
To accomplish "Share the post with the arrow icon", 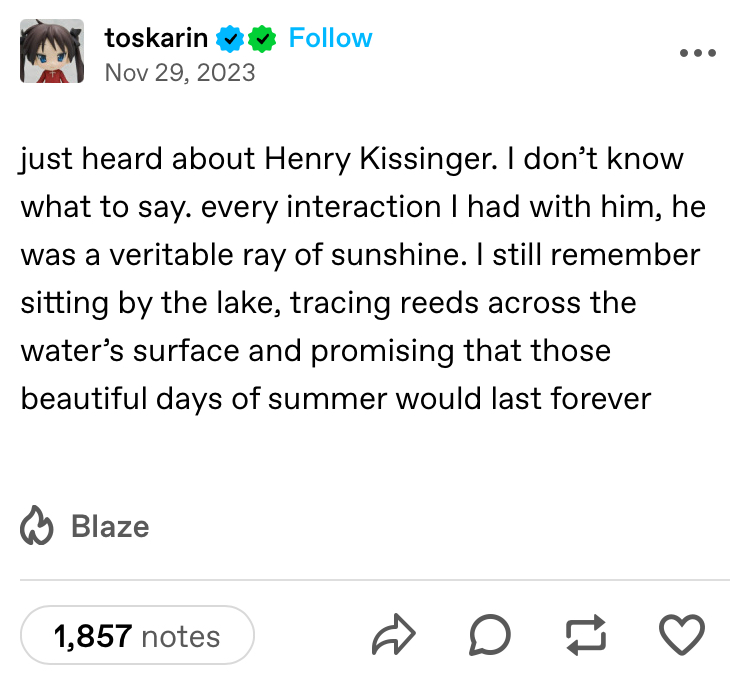I will pyautogui.click(x=394, y=634).
